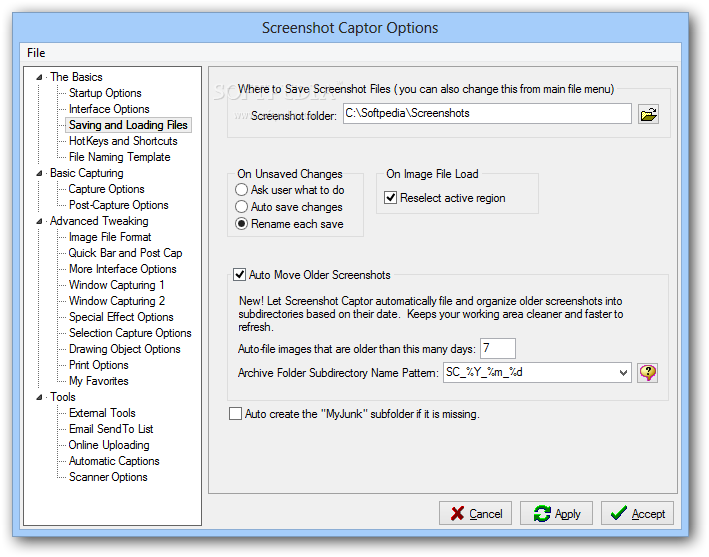
Task: Open Startup Options page
Action: pyautogui.click(x=105, y=93)
